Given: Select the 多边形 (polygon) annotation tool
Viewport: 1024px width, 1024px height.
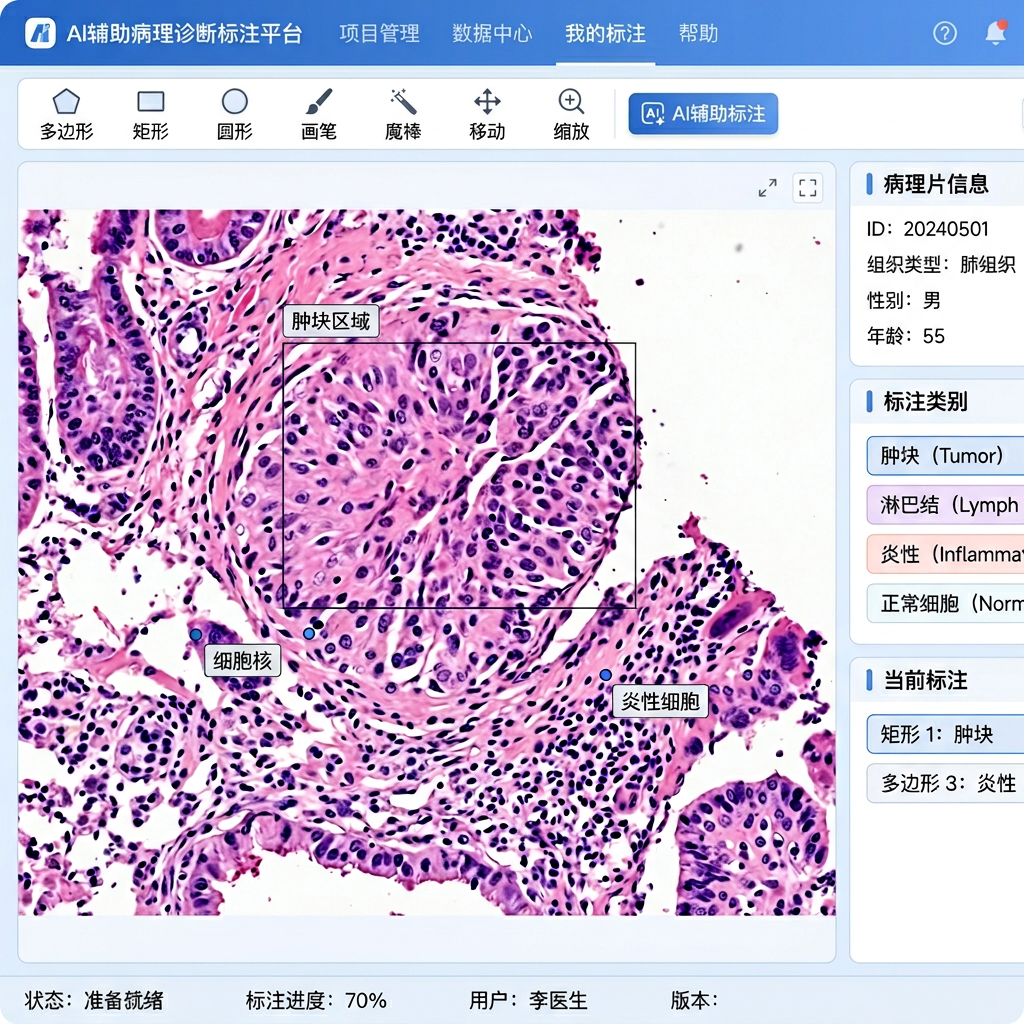Looking at the screenshot, I should coord(65,111).
